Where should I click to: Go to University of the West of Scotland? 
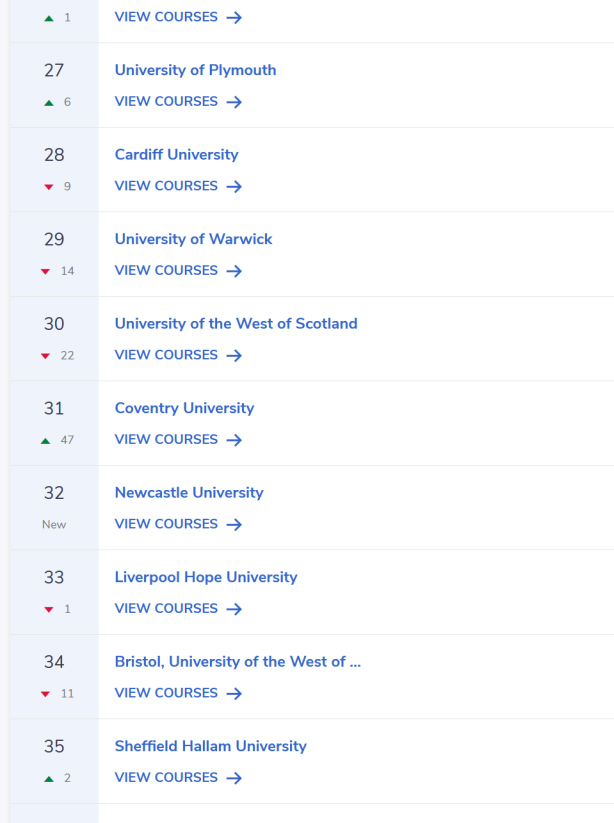236,324
